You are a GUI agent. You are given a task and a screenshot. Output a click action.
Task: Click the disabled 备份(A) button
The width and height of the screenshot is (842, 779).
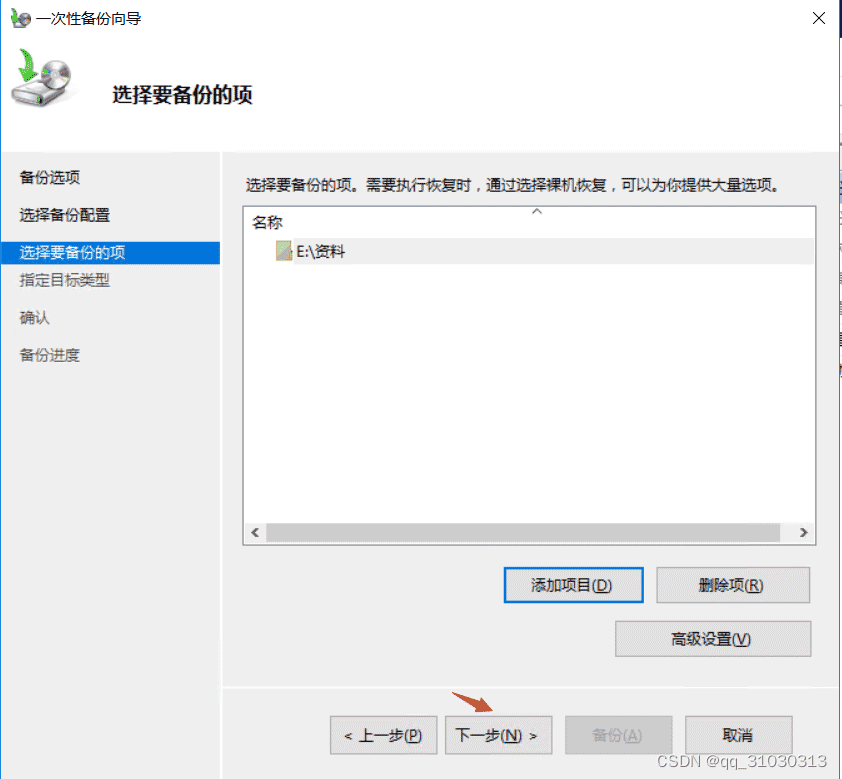(x=619, y=735)
